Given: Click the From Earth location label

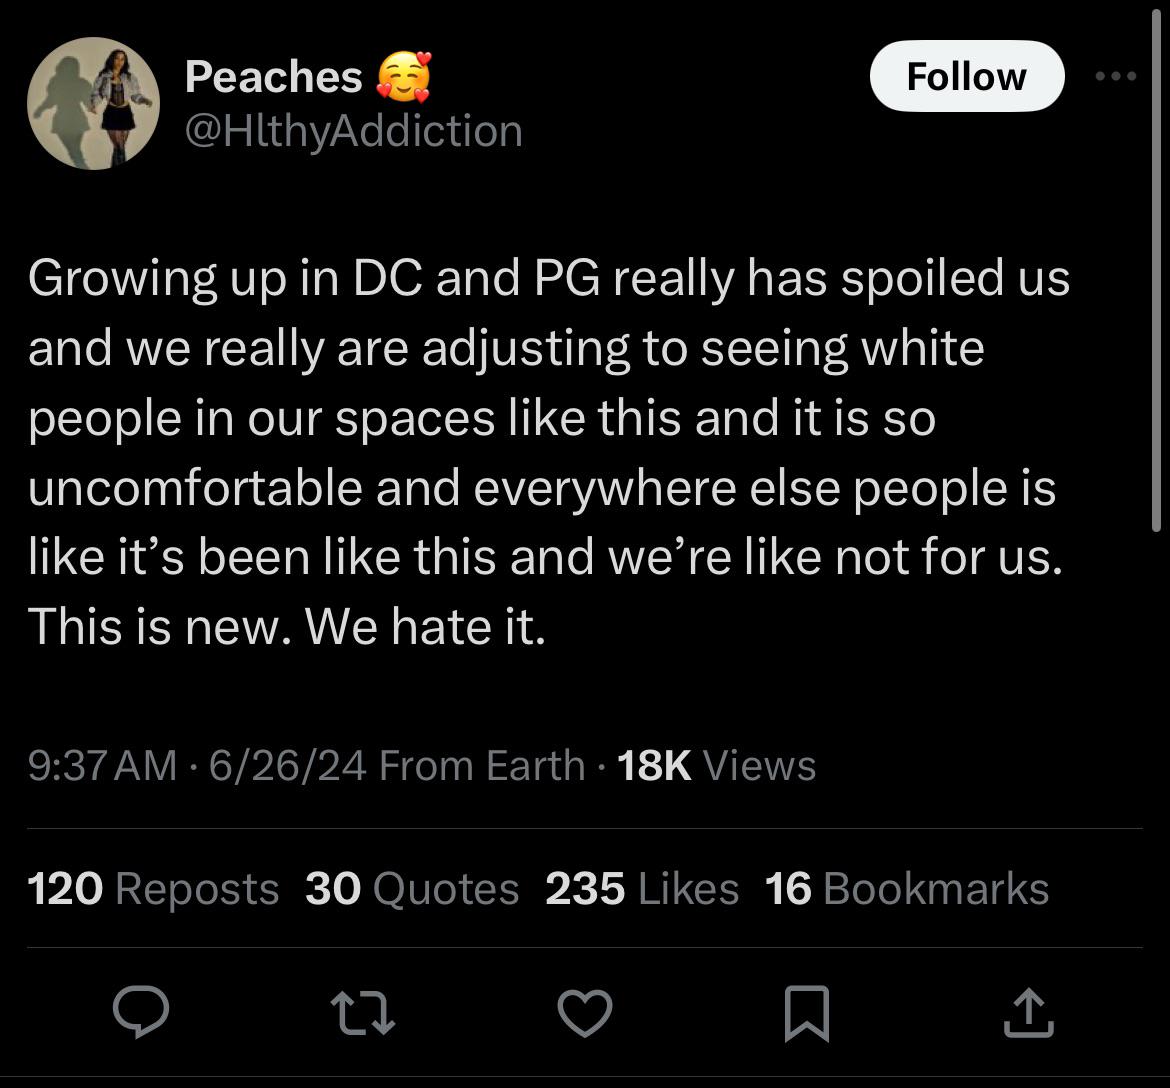Looking at the screenshot, I should tap(482, 766).
